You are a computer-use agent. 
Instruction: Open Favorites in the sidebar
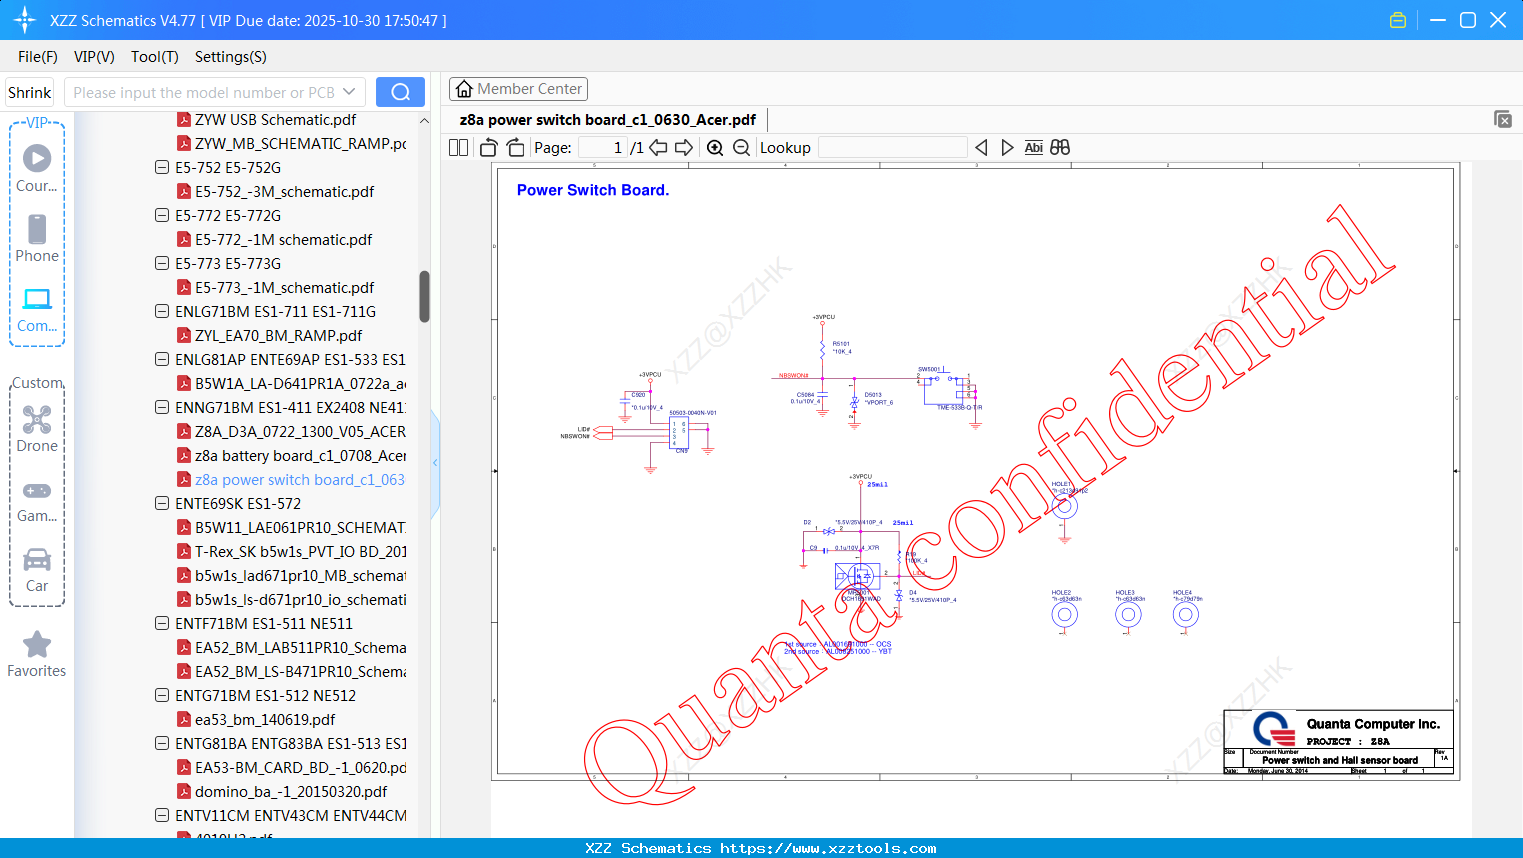[x=37, y=654]
